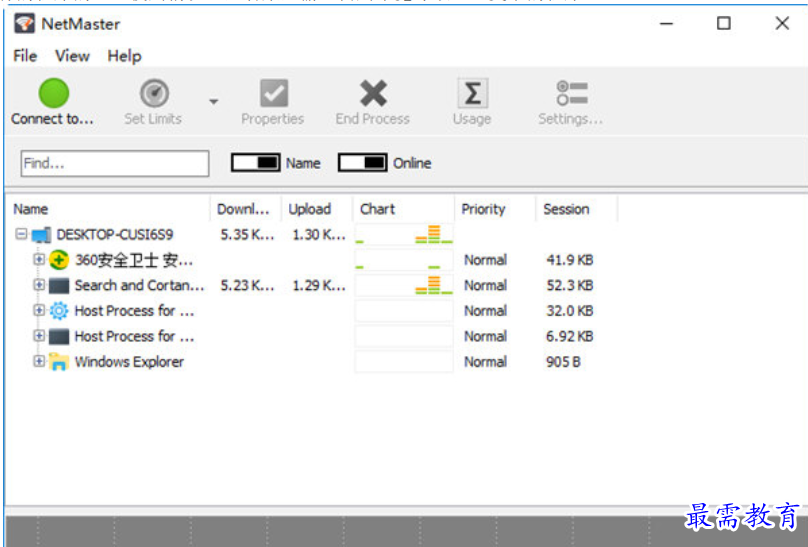The image size is (808, 547).
Task: Open the Set Limits dropdown arrow
Action: (213, 101)
